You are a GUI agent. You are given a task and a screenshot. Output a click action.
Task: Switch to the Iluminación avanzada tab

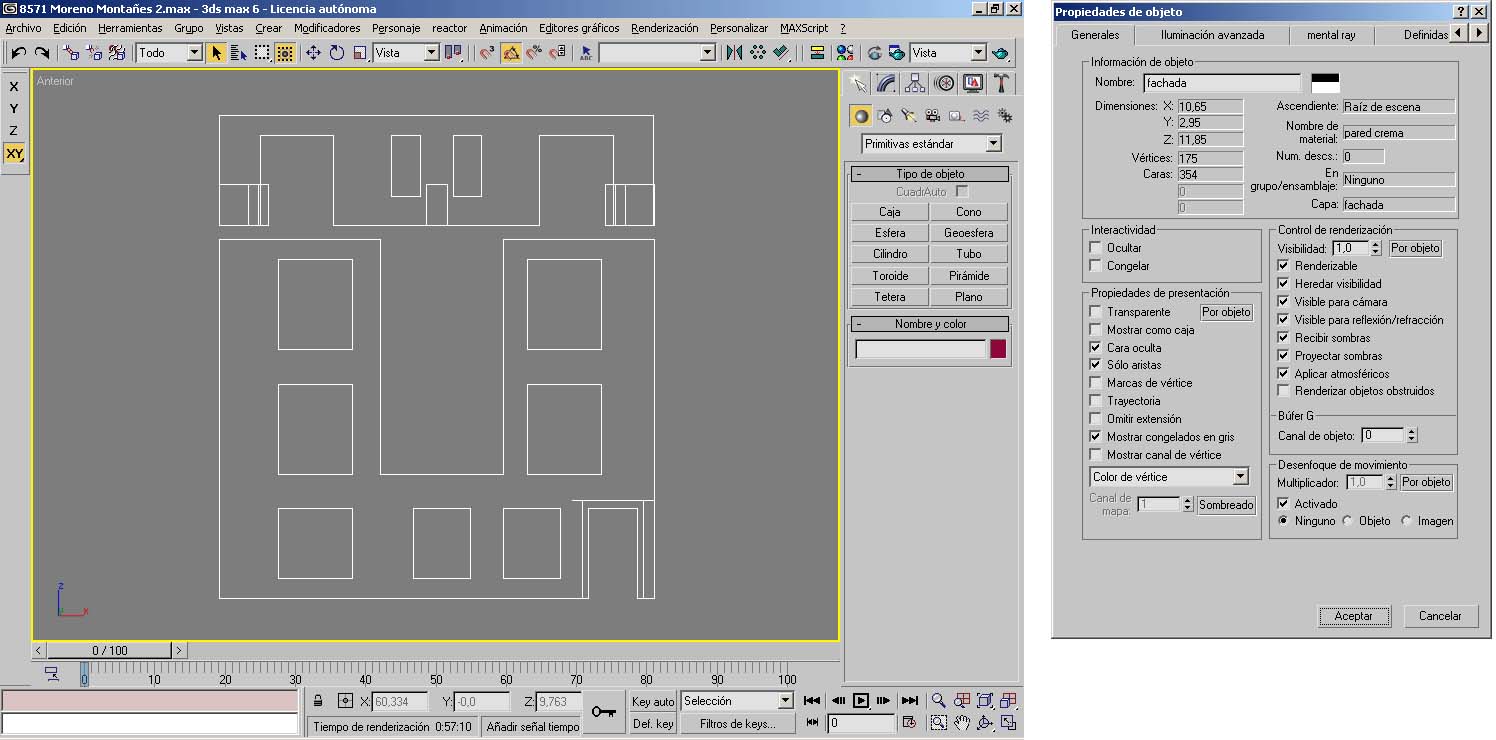tap(1212, 34)
